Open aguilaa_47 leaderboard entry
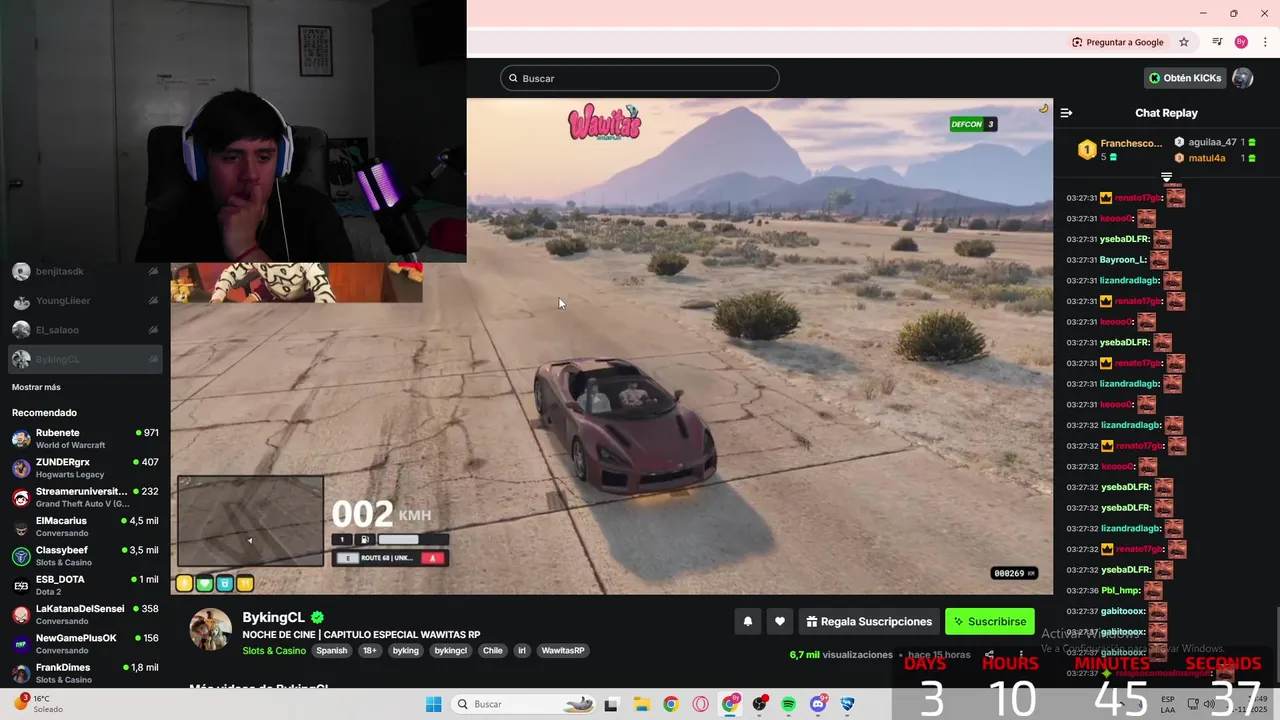This screenshot has width=1280, height=720. pyautogui.click(x=1214, y=143)
